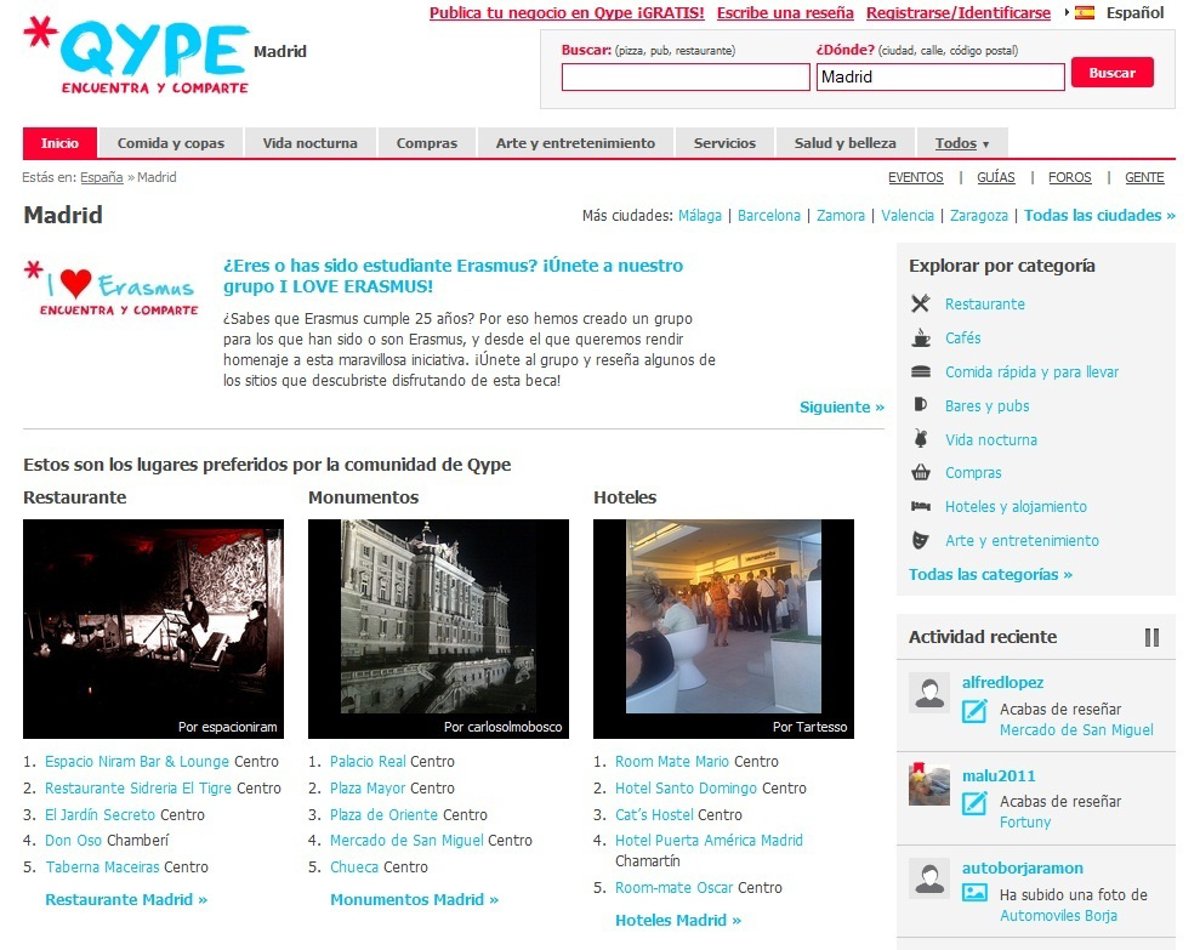Click the burger icon for Comida rápida
The height and width of the screenshot is (950, 1200).
click(x=920, y=372)
